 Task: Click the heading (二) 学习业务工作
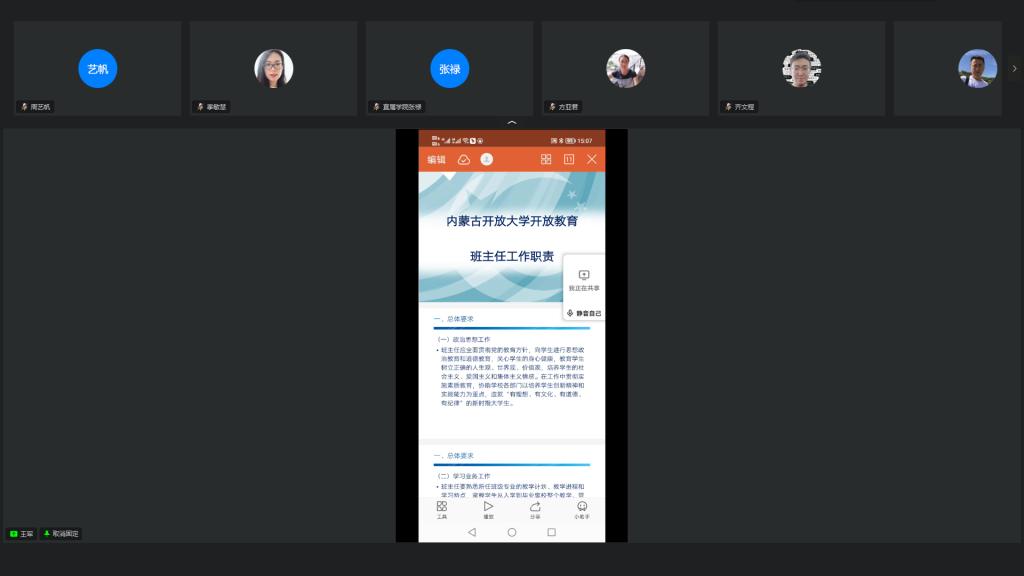(464, 476)
